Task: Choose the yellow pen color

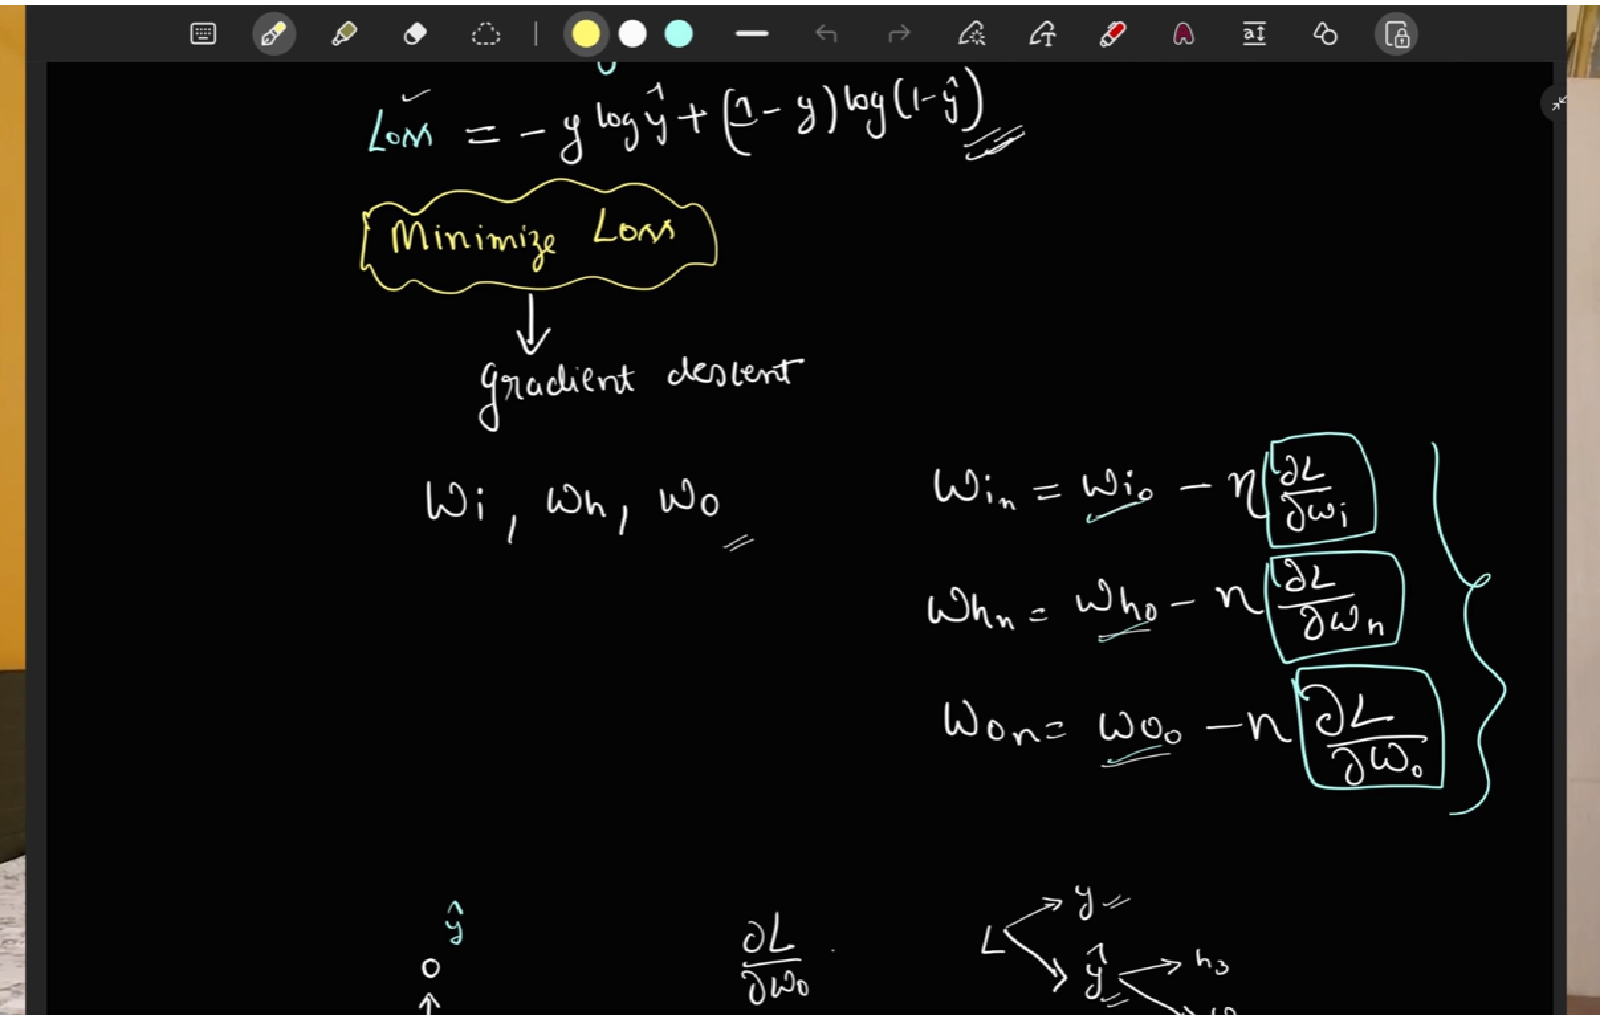Action: [586, 35]
